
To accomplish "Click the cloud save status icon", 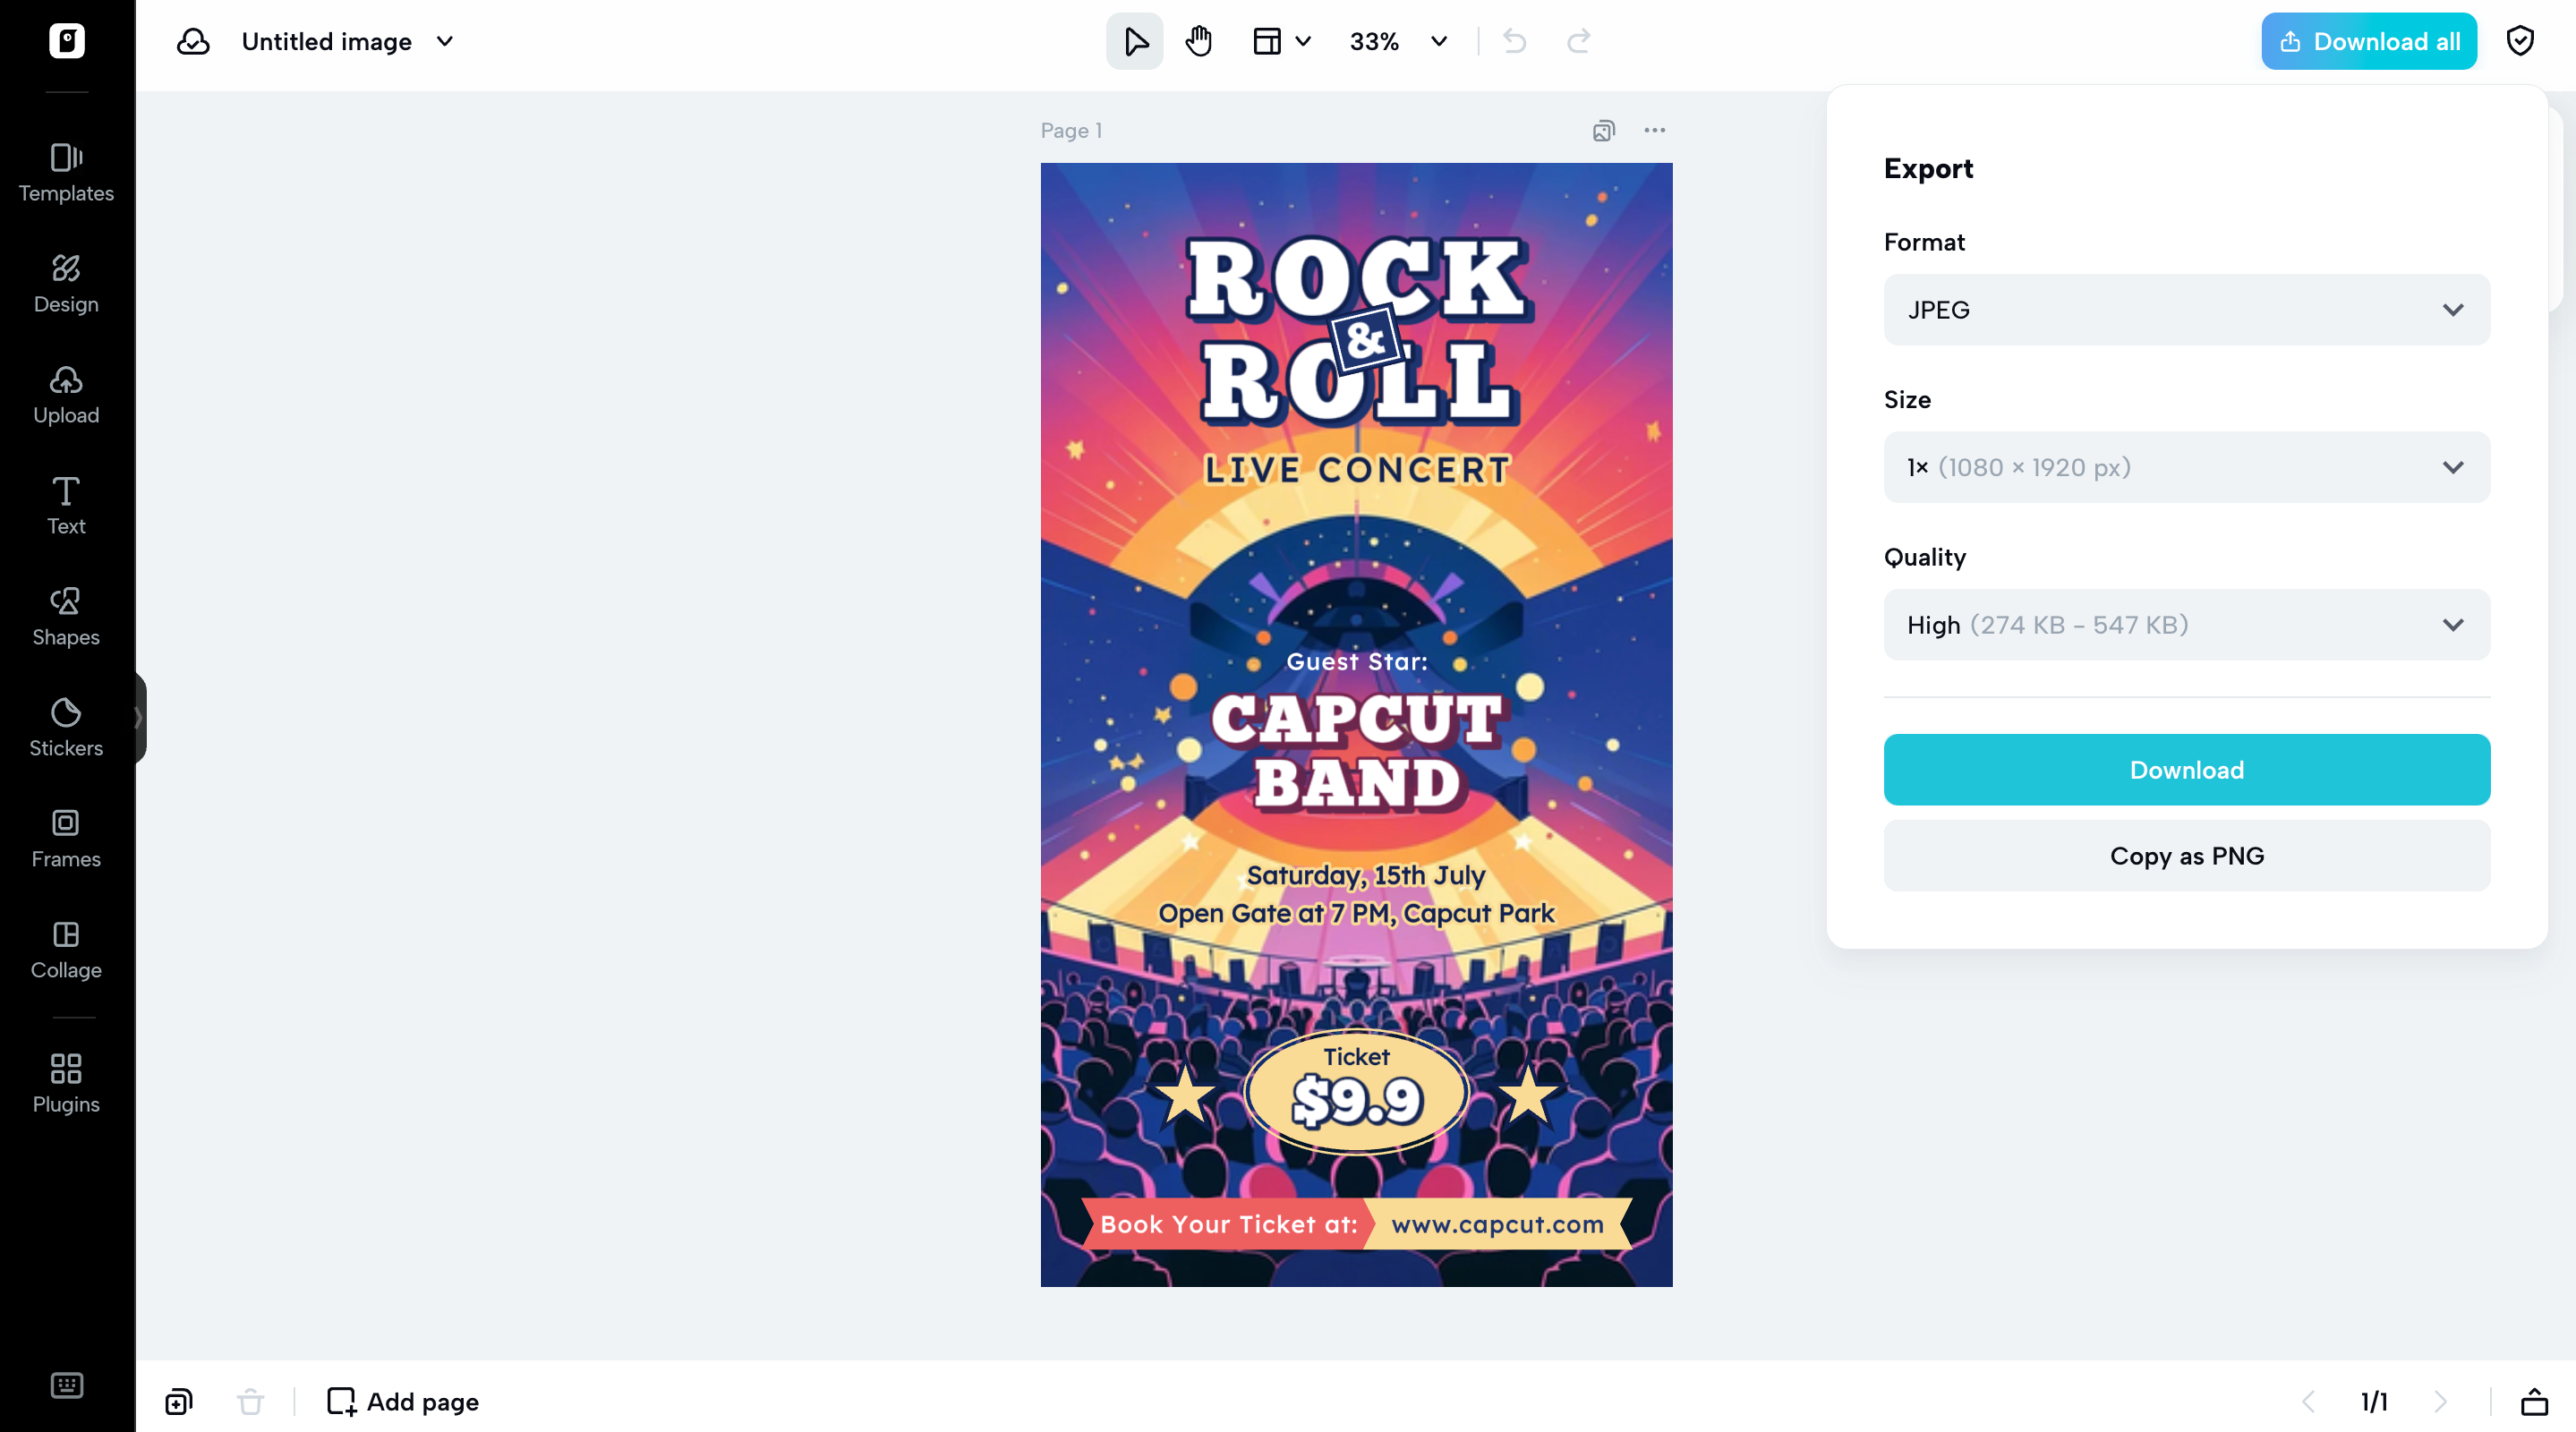I will coord(193,41).
